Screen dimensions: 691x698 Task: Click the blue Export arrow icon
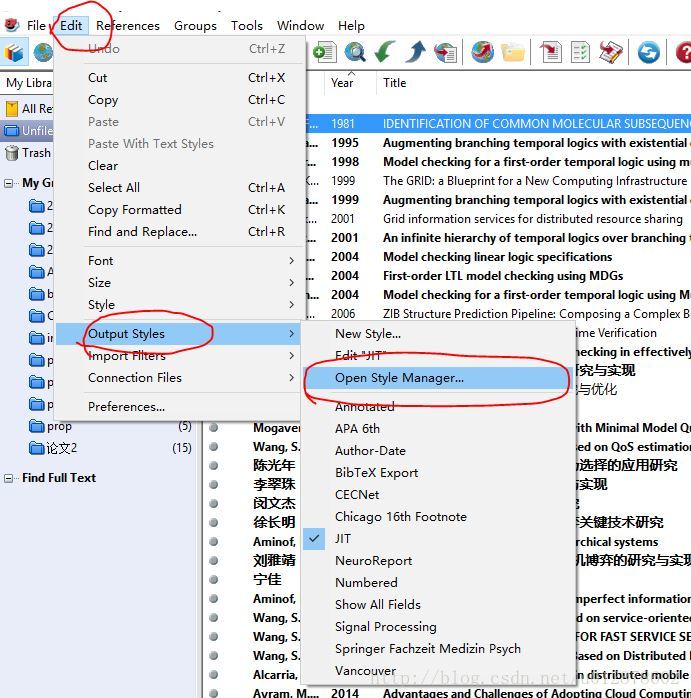tap(415, 52)
